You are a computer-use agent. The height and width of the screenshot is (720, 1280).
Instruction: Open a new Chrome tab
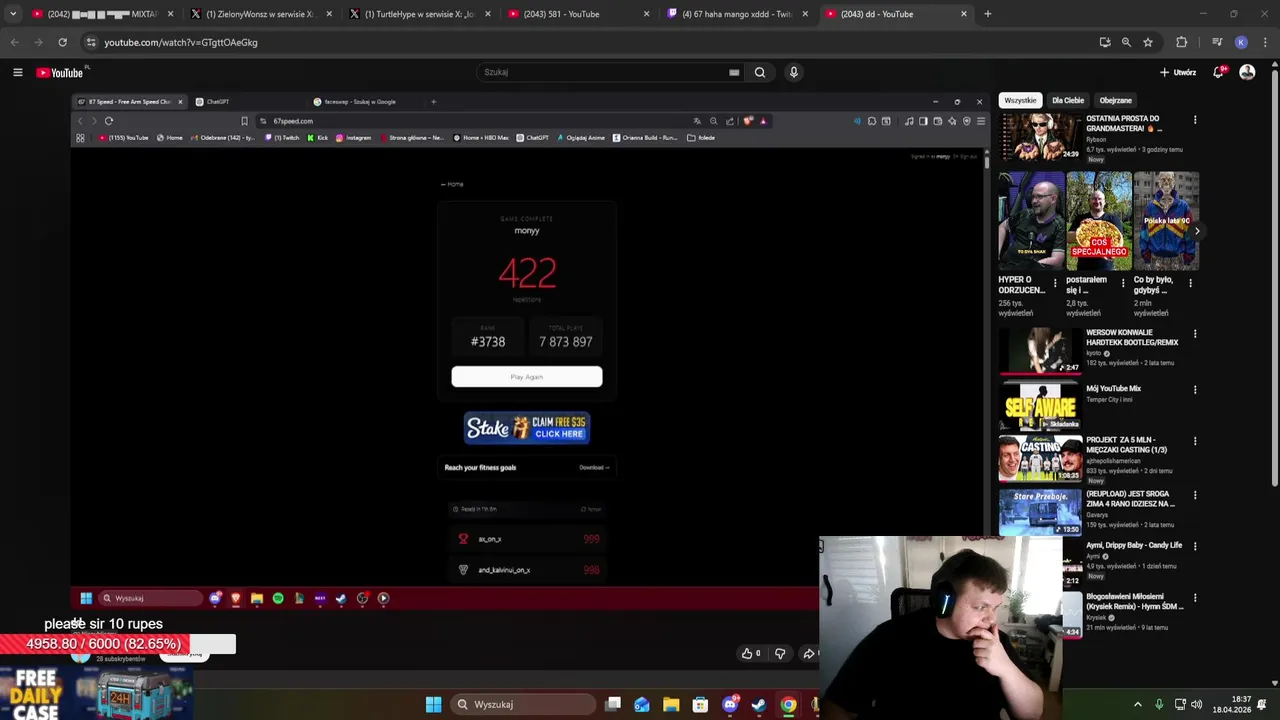(988, 14)
